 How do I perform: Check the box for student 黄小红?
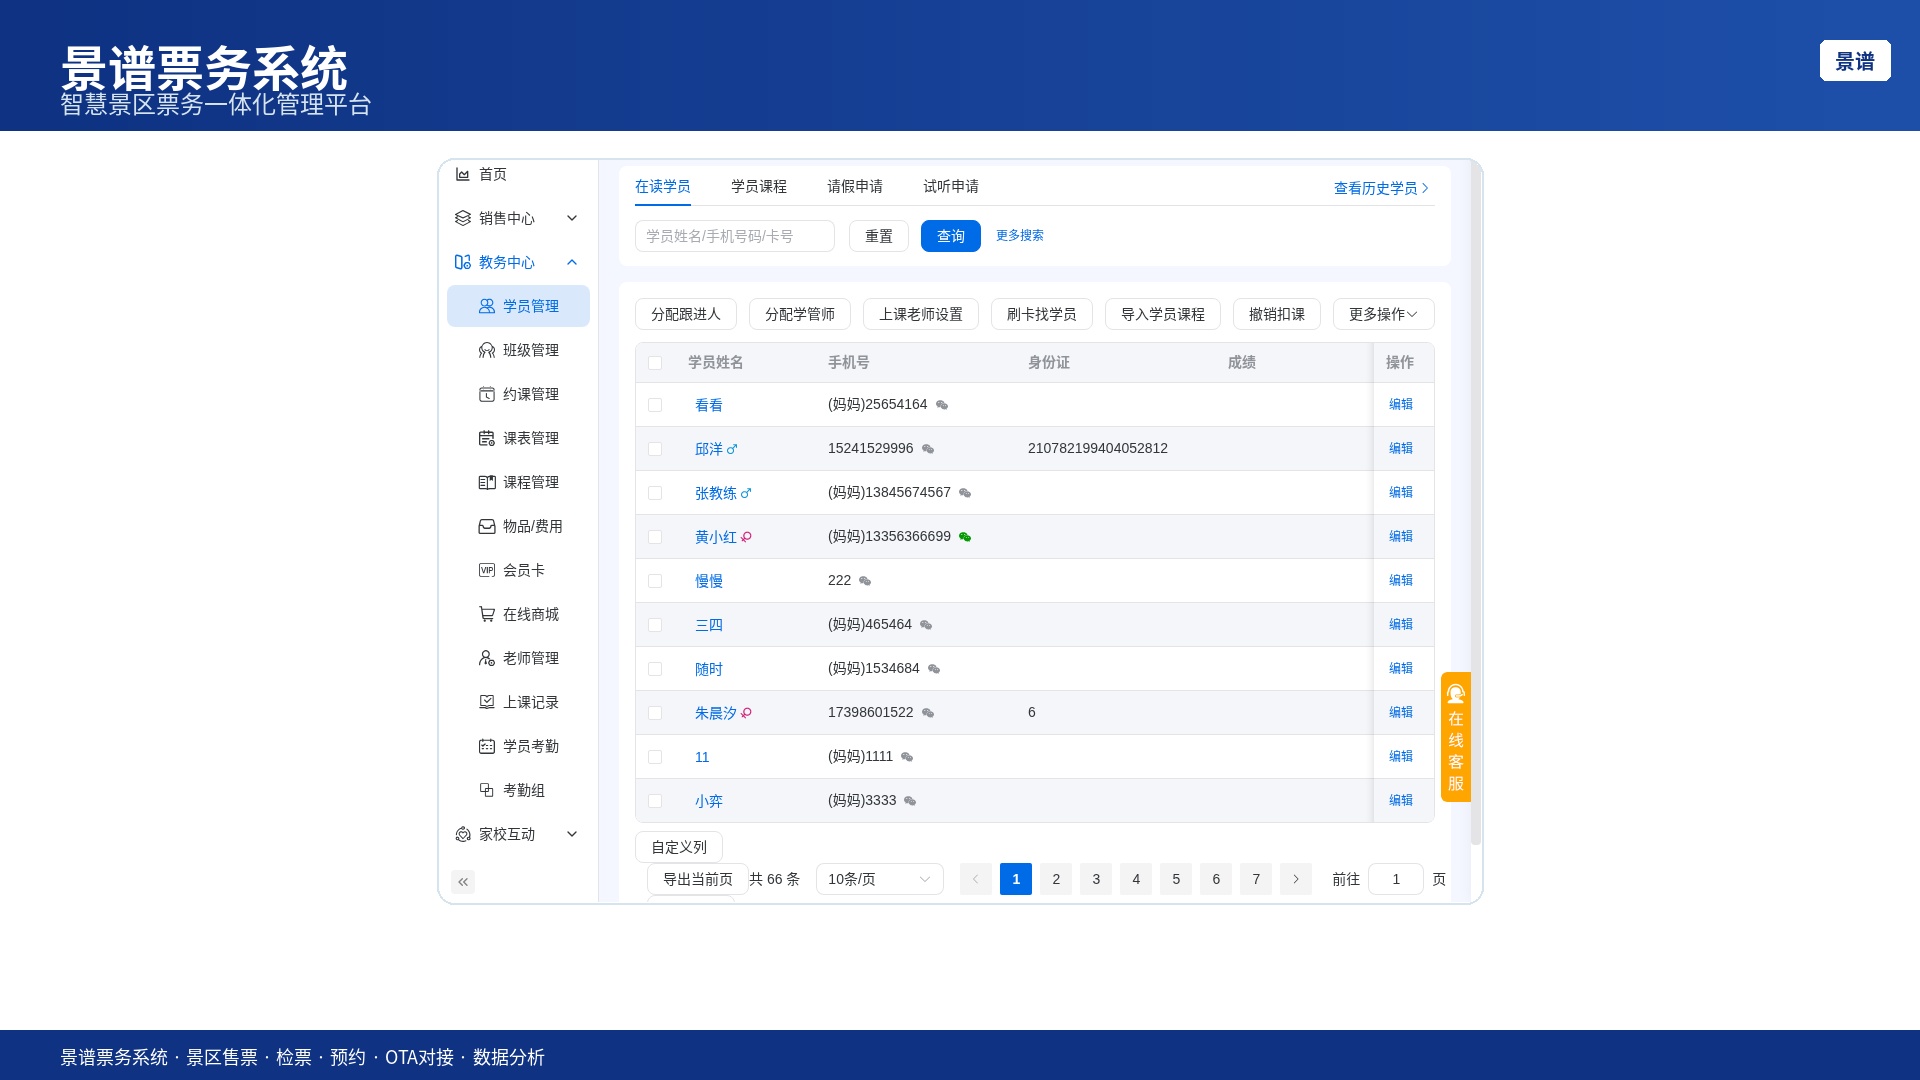tap(655, 537)
